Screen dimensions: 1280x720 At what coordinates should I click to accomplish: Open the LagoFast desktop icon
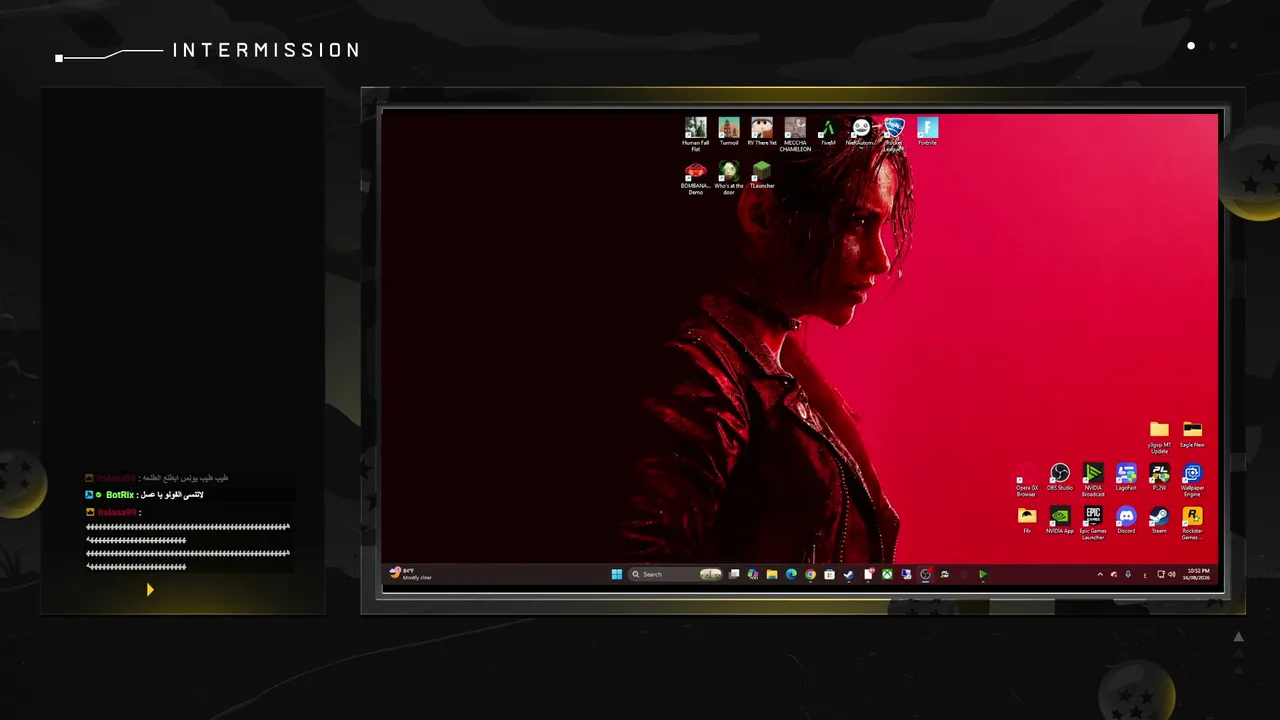pyautogui.click(x=1126, y=477)
